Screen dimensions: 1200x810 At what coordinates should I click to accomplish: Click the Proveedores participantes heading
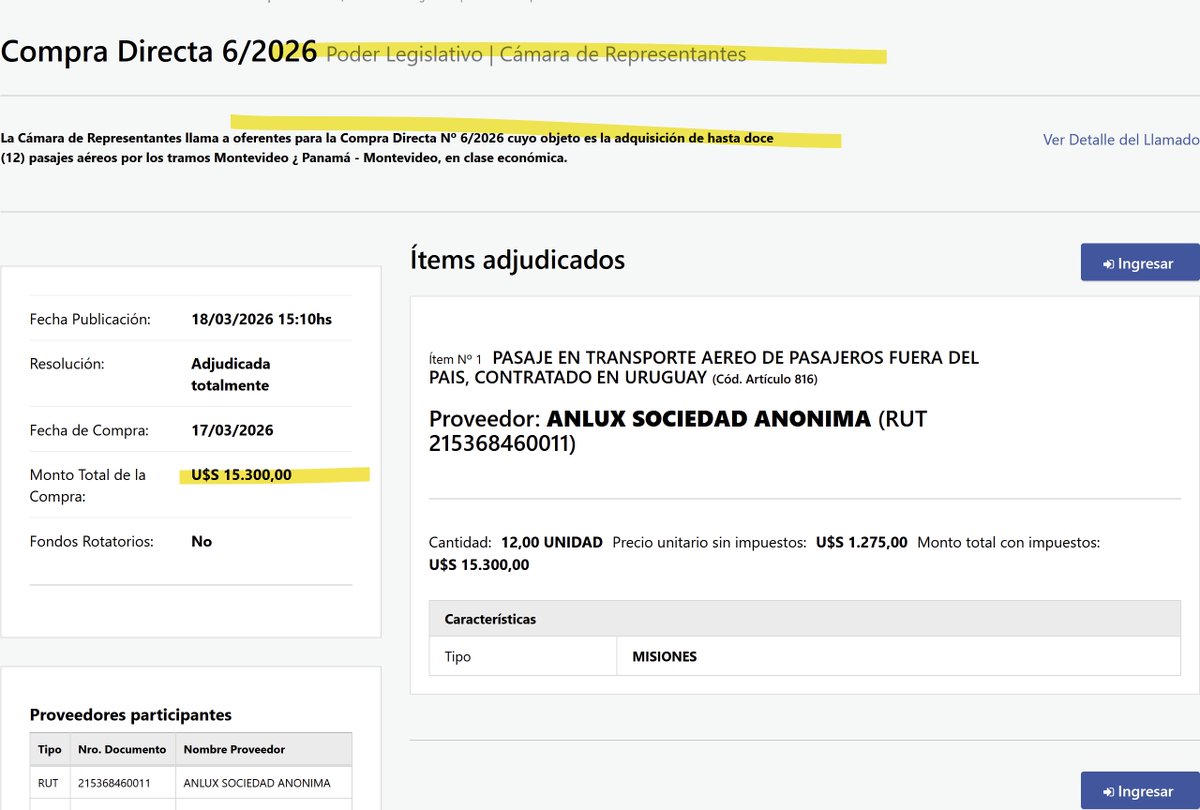pyautogui.click(x=132, y=714)
